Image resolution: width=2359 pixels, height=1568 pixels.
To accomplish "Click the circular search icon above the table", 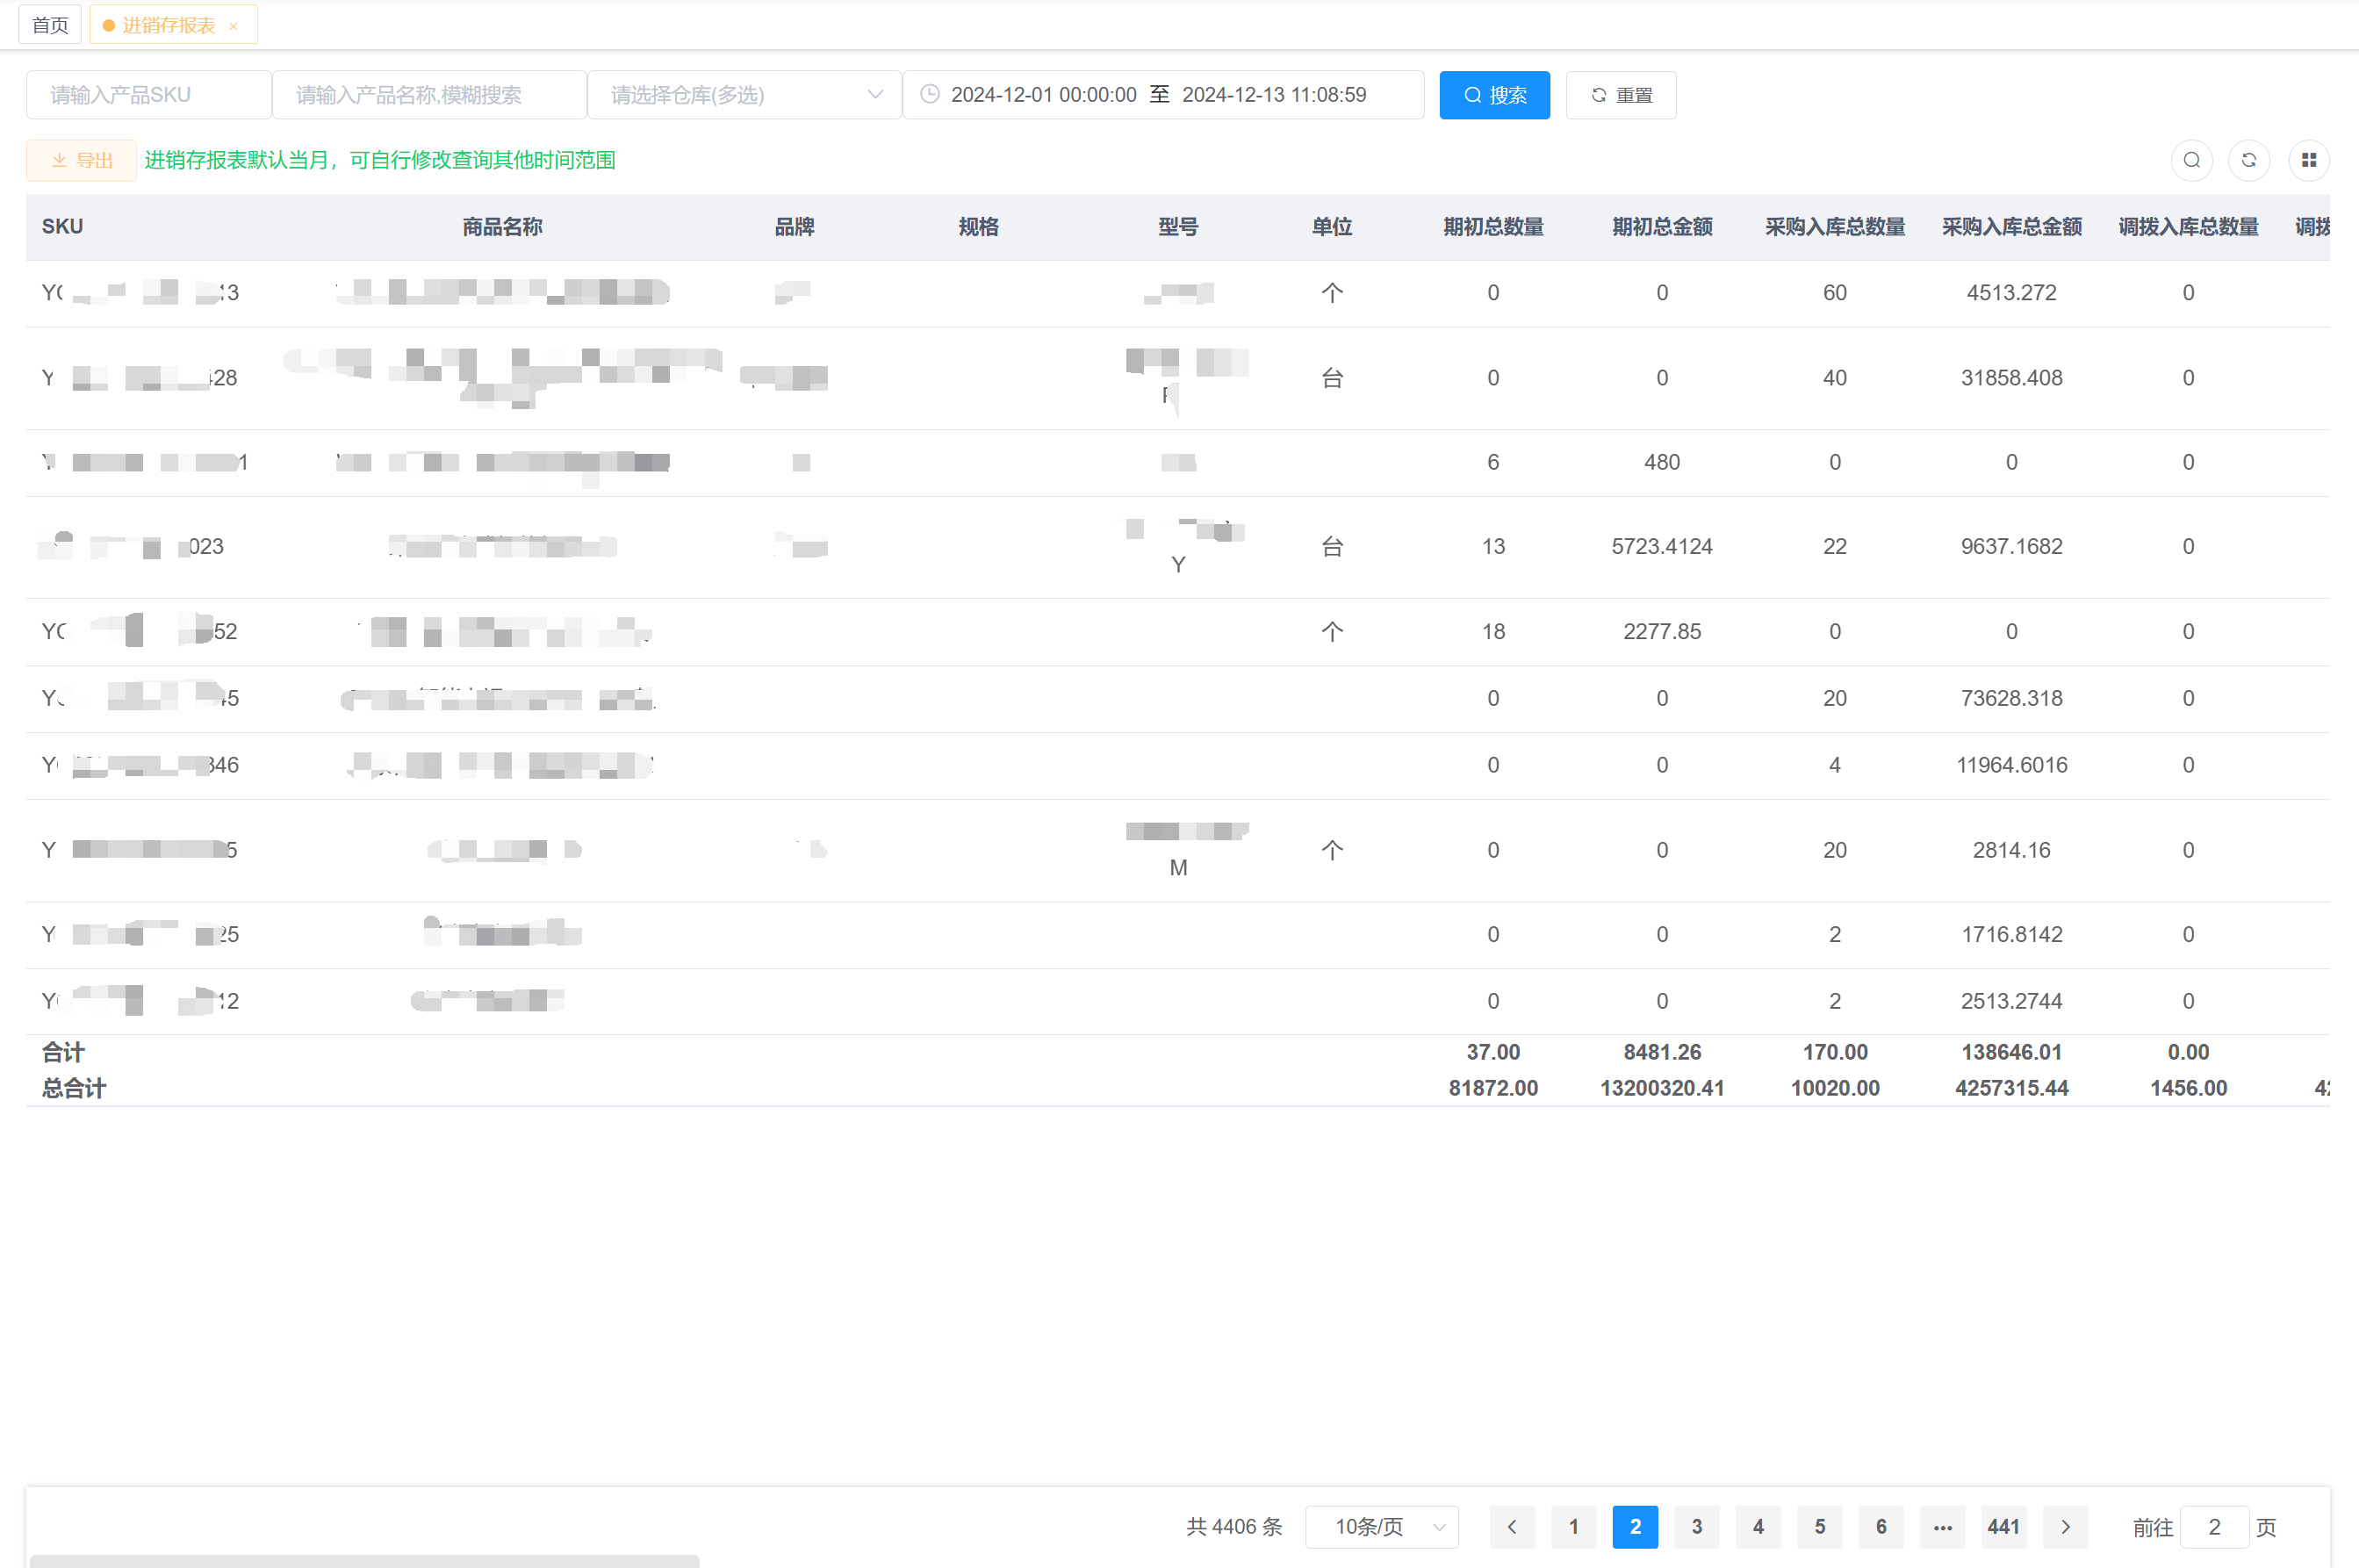I will (x=2191, y=160).
